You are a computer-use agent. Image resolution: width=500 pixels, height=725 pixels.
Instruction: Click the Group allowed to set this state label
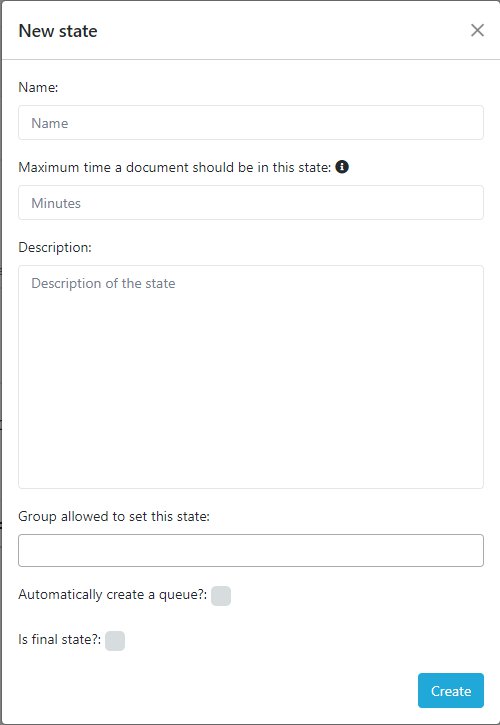(x=114, y=516)
